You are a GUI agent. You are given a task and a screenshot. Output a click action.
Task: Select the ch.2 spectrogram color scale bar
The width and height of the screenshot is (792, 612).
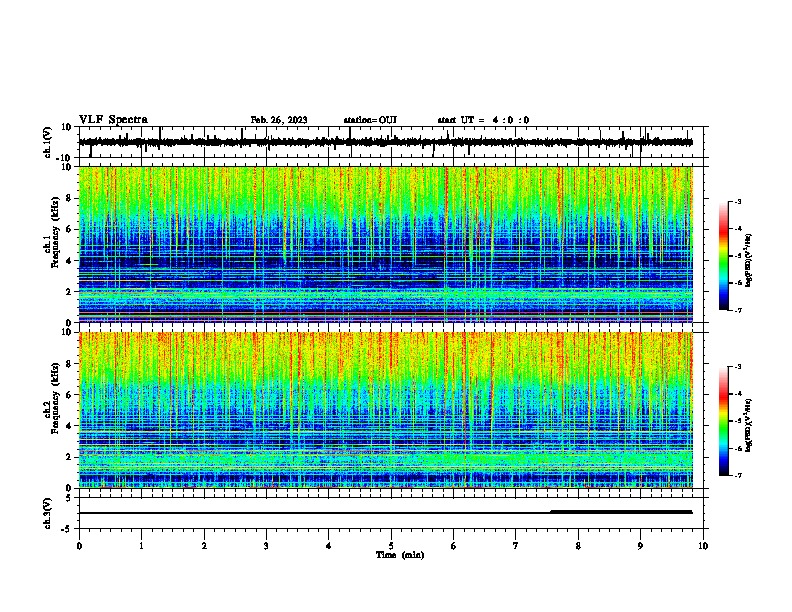[723, 421]
